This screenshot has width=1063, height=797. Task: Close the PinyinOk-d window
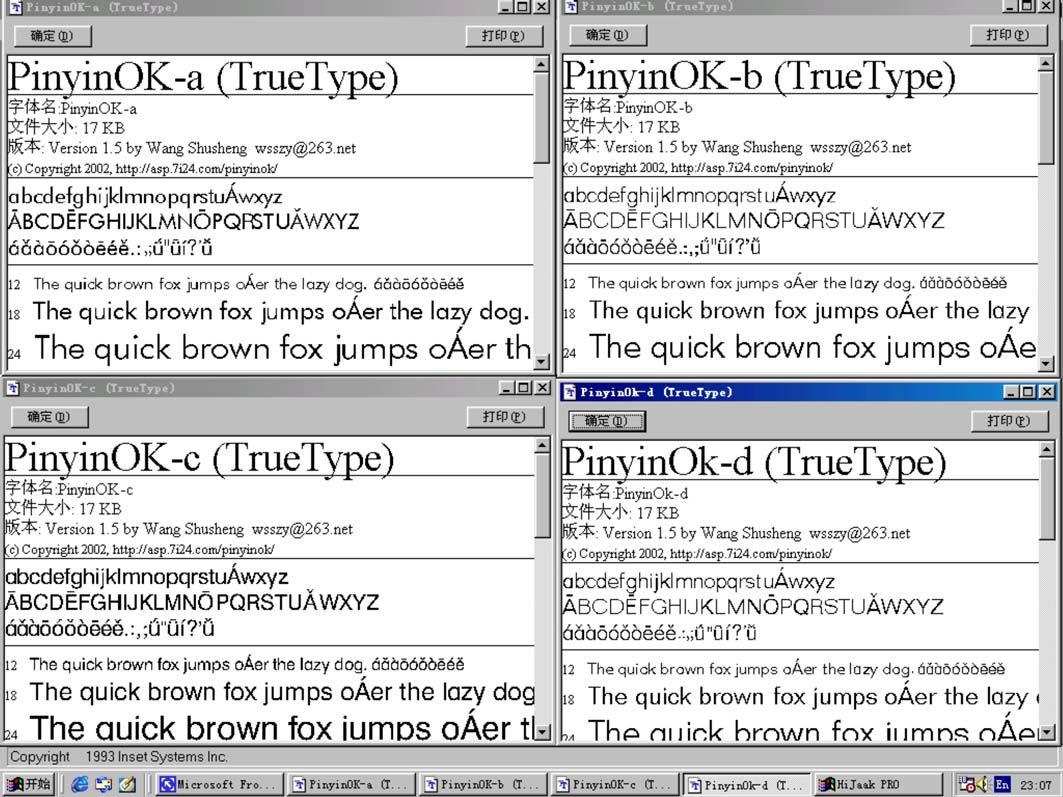(x=1047, y=392)
